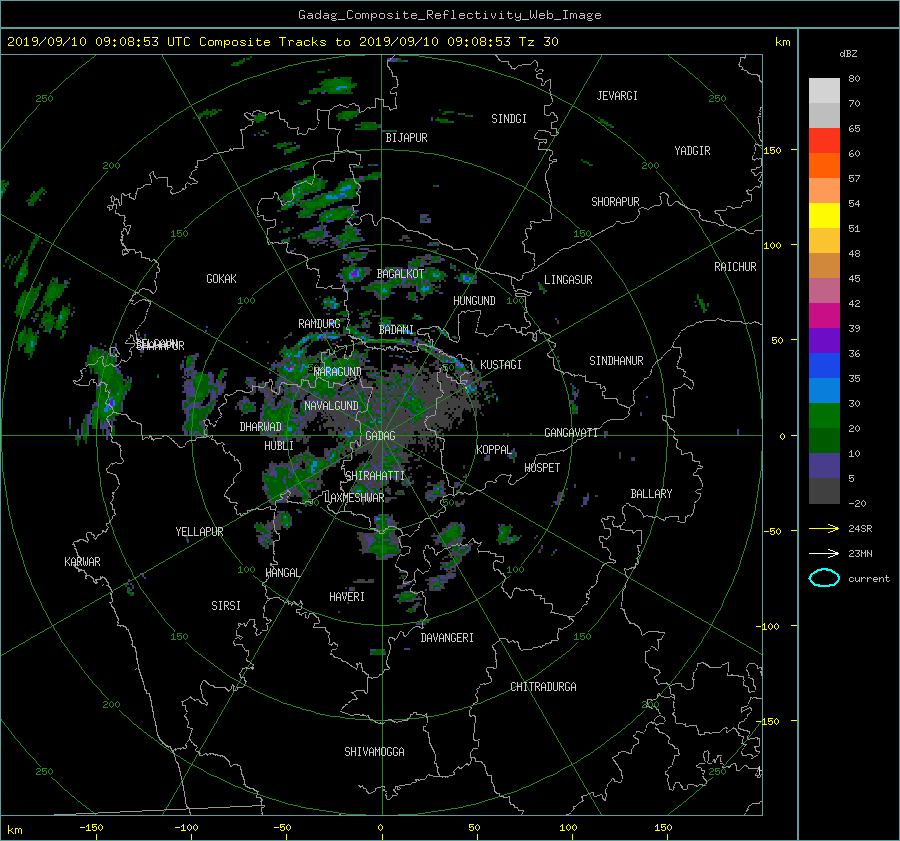
Task: Click the BAGALKOT city label
Action: (x=400, y=274)
